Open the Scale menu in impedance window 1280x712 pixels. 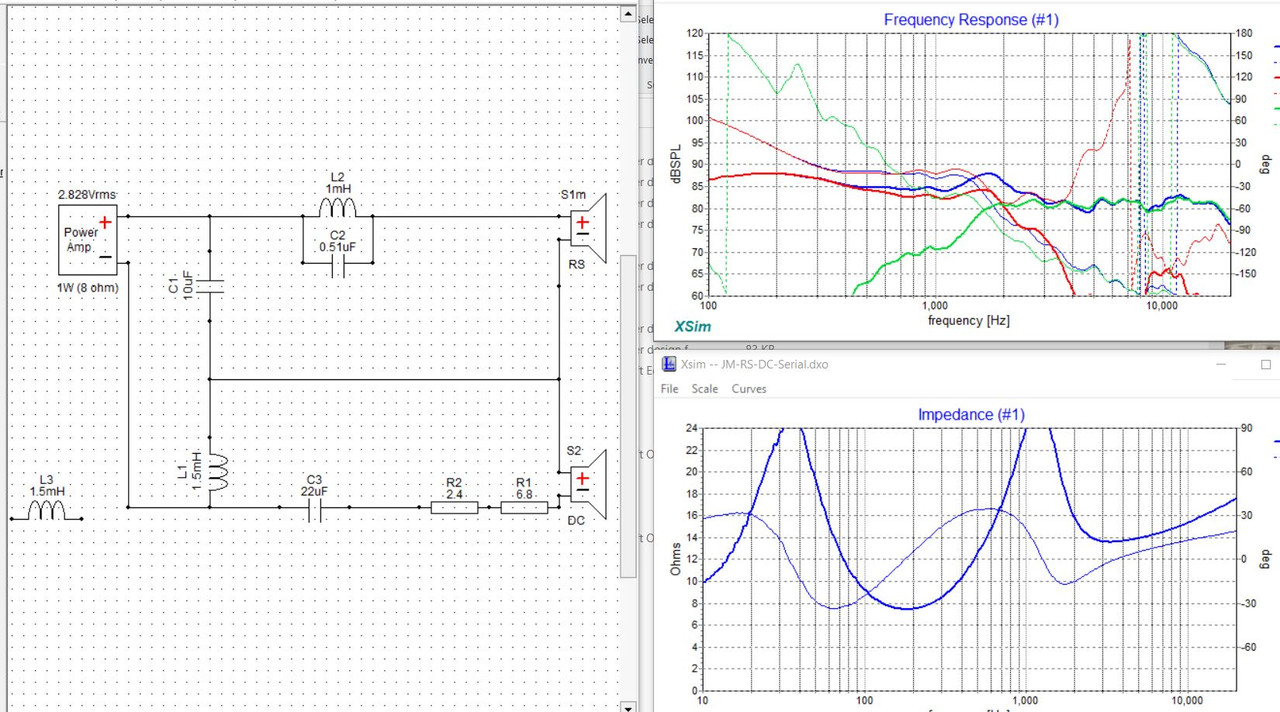pos(704,389)
